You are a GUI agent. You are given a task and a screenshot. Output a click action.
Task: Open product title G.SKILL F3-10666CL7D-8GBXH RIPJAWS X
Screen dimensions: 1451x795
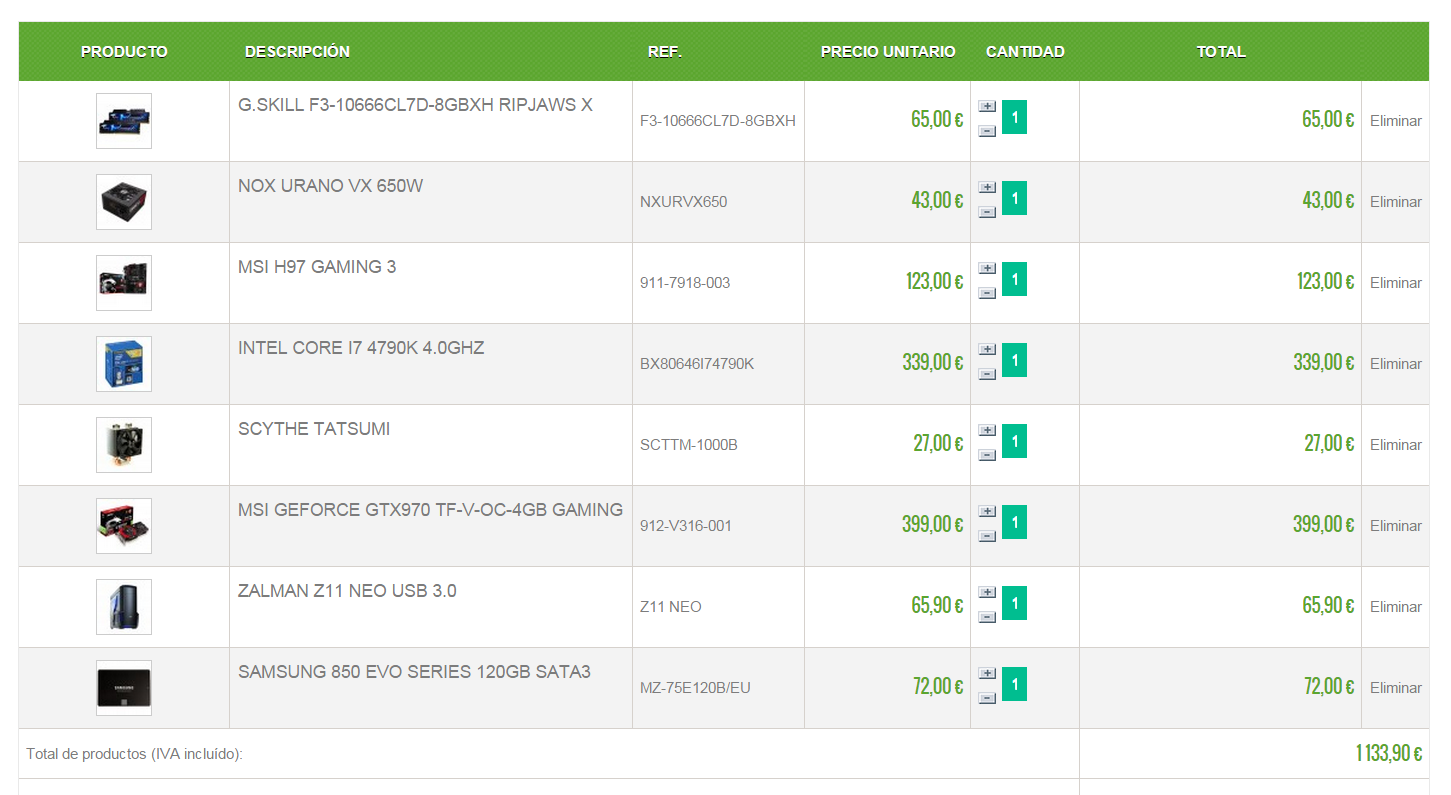pyautogui.click(x=415, y=105)
